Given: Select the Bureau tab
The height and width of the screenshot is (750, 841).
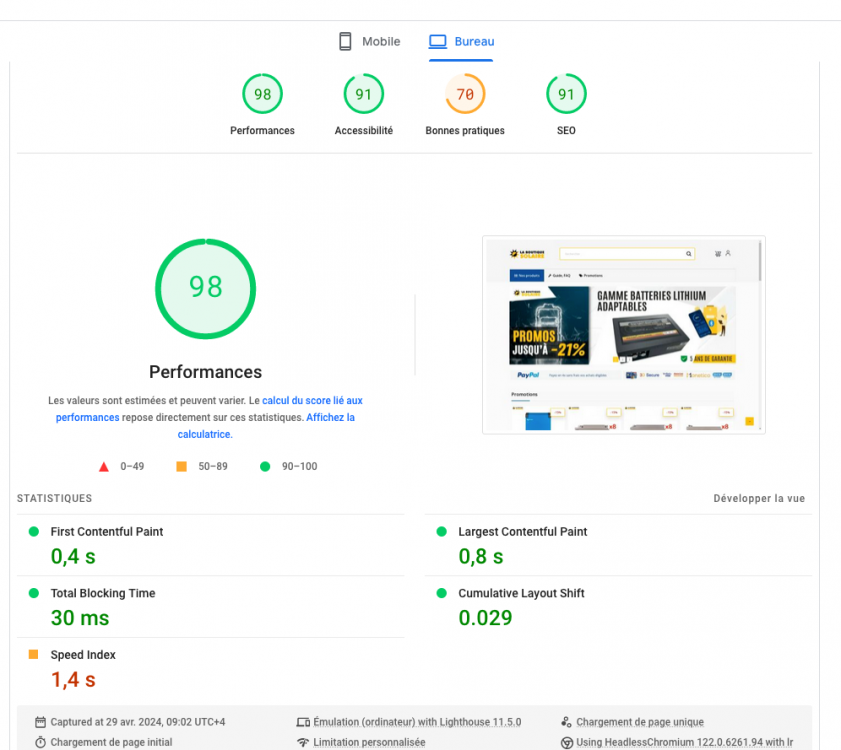Looking at the screenshot, I should (461, 41).
